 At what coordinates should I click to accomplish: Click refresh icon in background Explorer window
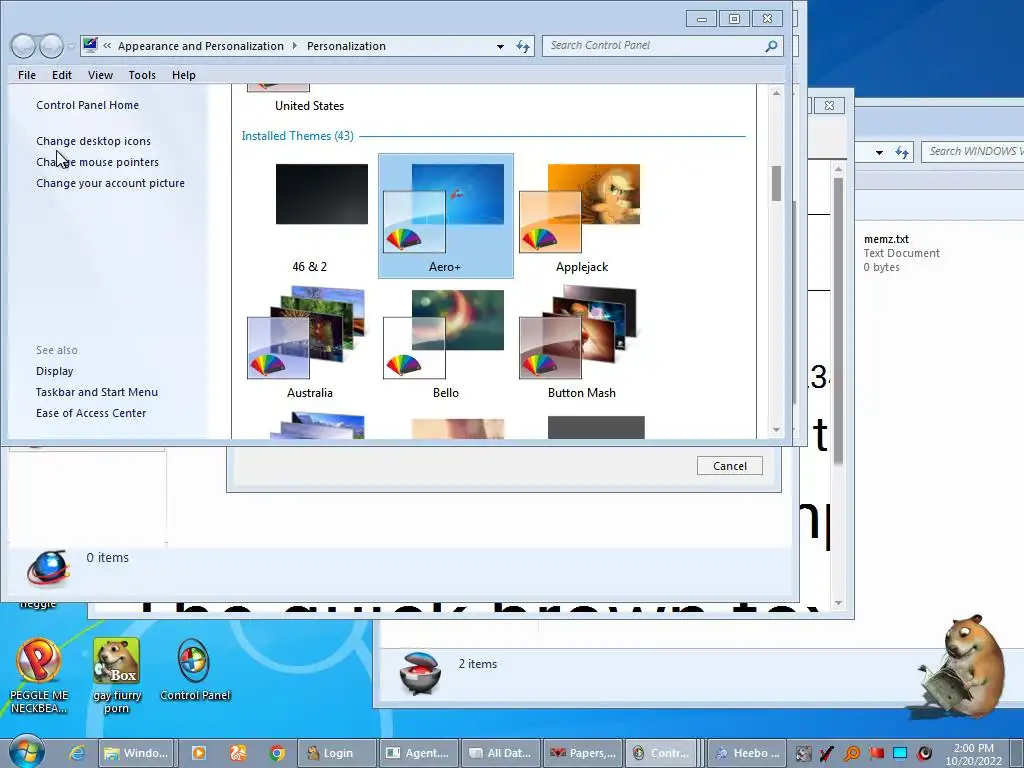click(902, 152)
